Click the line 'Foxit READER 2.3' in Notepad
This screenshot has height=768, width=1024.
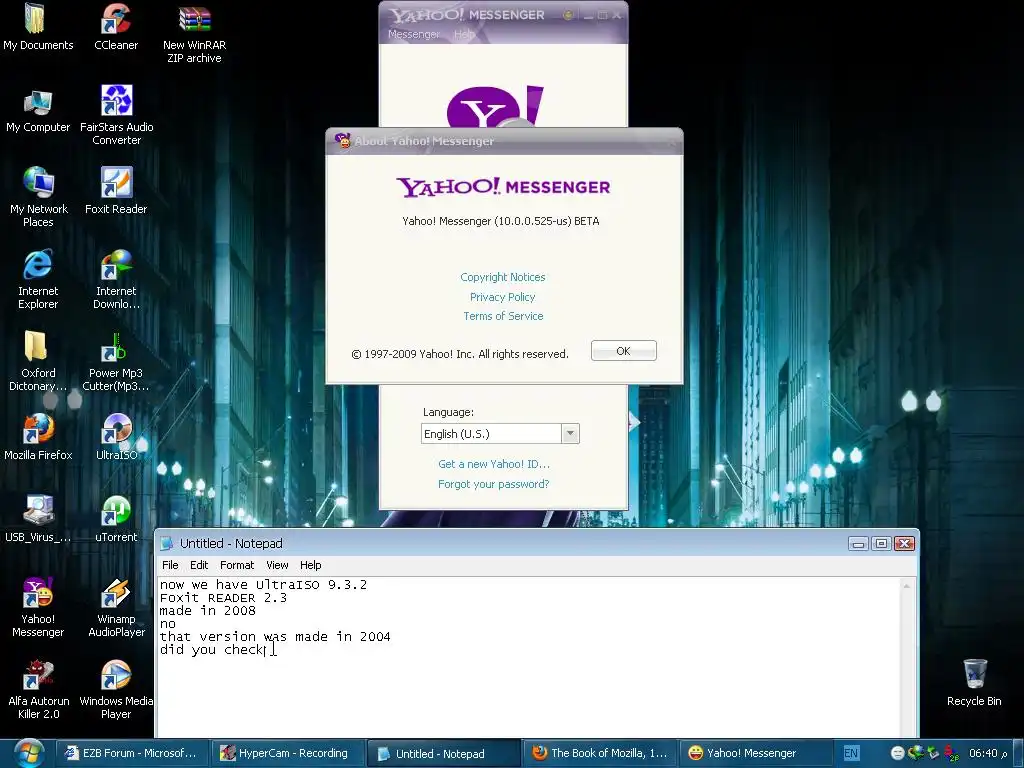(x=223, y=598)
